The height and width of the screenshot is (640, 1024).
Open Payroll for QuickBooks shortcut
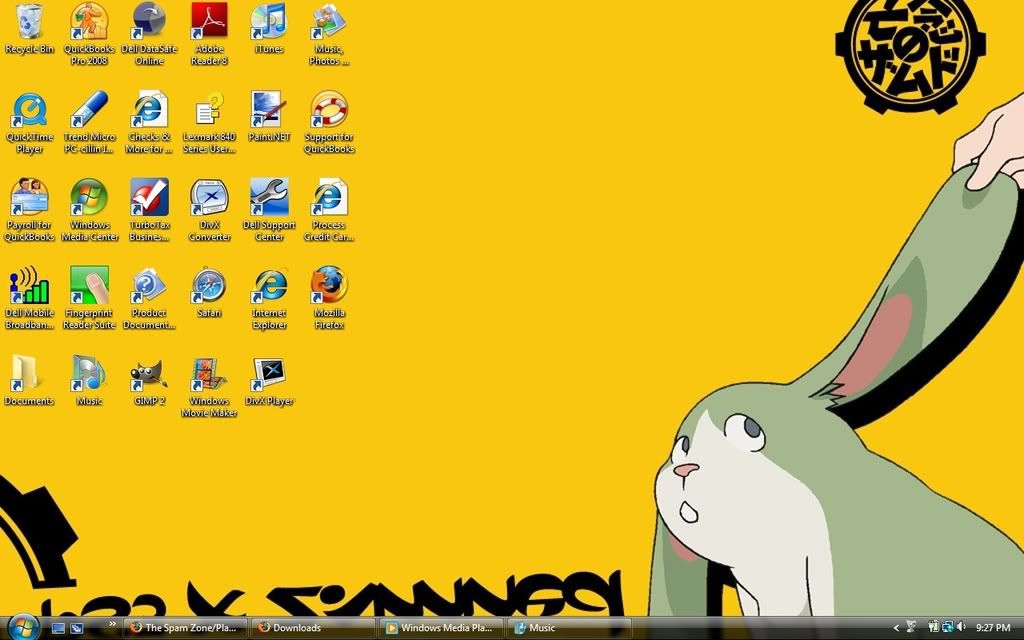pyautogui.click(x=29, y=210)
